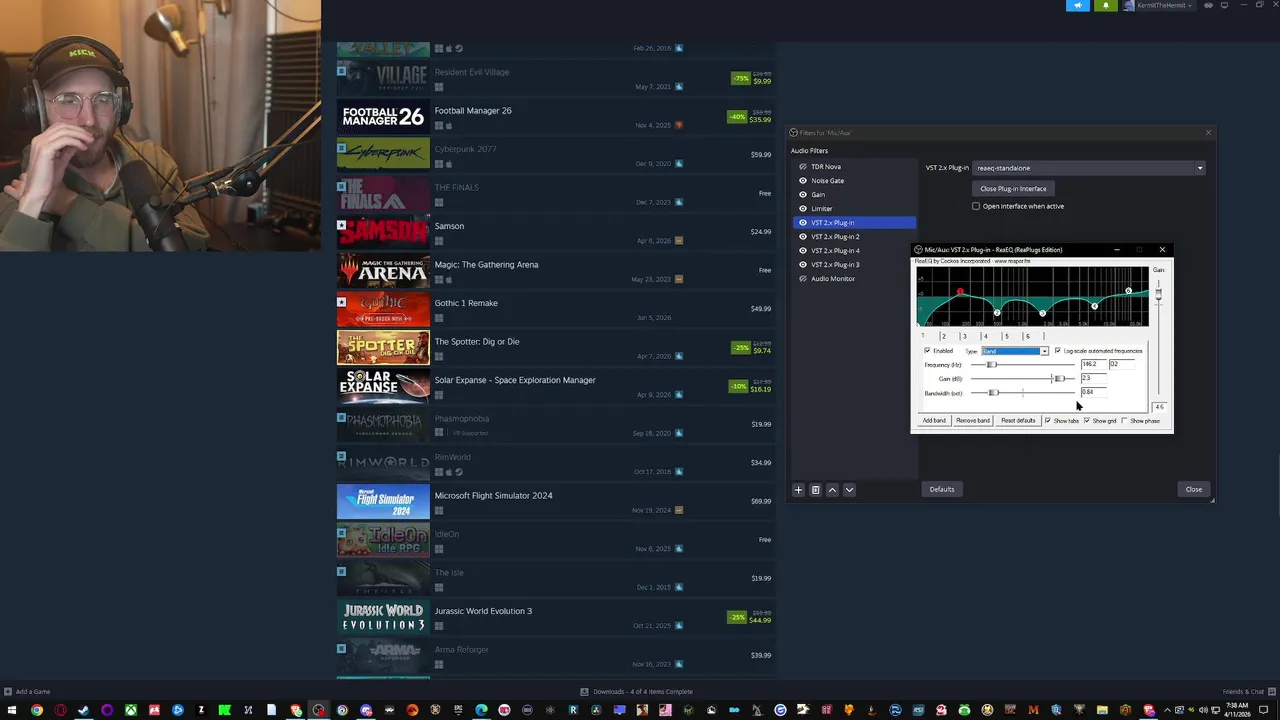Click red band 1 node on EQ graph
Screen dimensions: 1280x720
click(x=960, y=291)
